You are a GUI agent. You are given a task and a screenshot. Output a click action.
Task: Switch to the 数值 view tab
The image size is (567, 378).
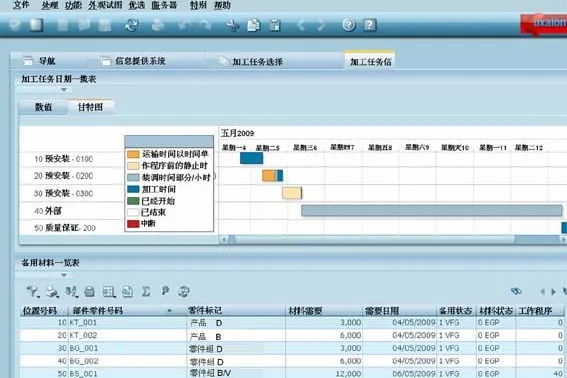[43, 107]
